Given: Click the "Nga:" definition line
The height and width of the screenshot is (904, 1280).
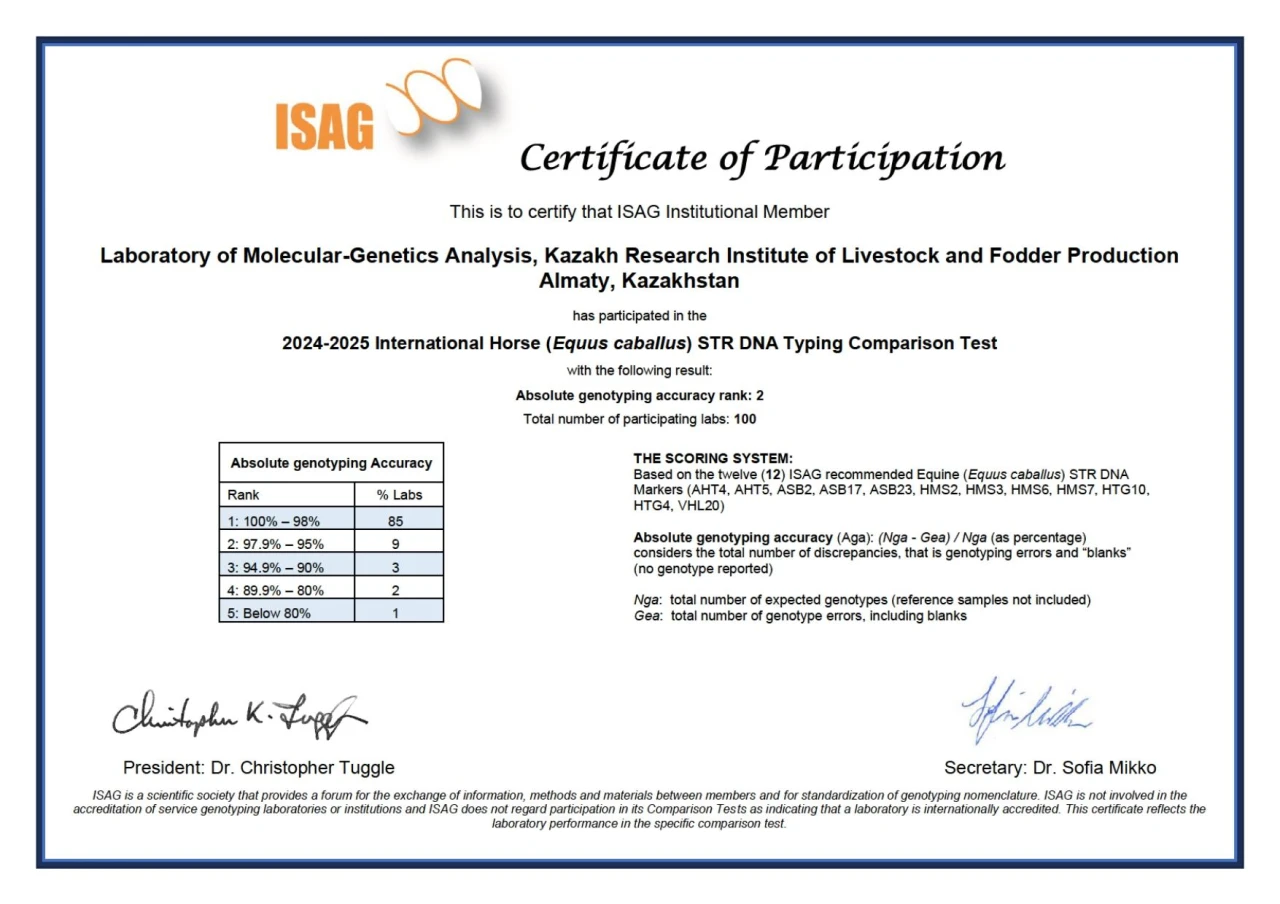Looking at the screenshot, I should point(862,600).
